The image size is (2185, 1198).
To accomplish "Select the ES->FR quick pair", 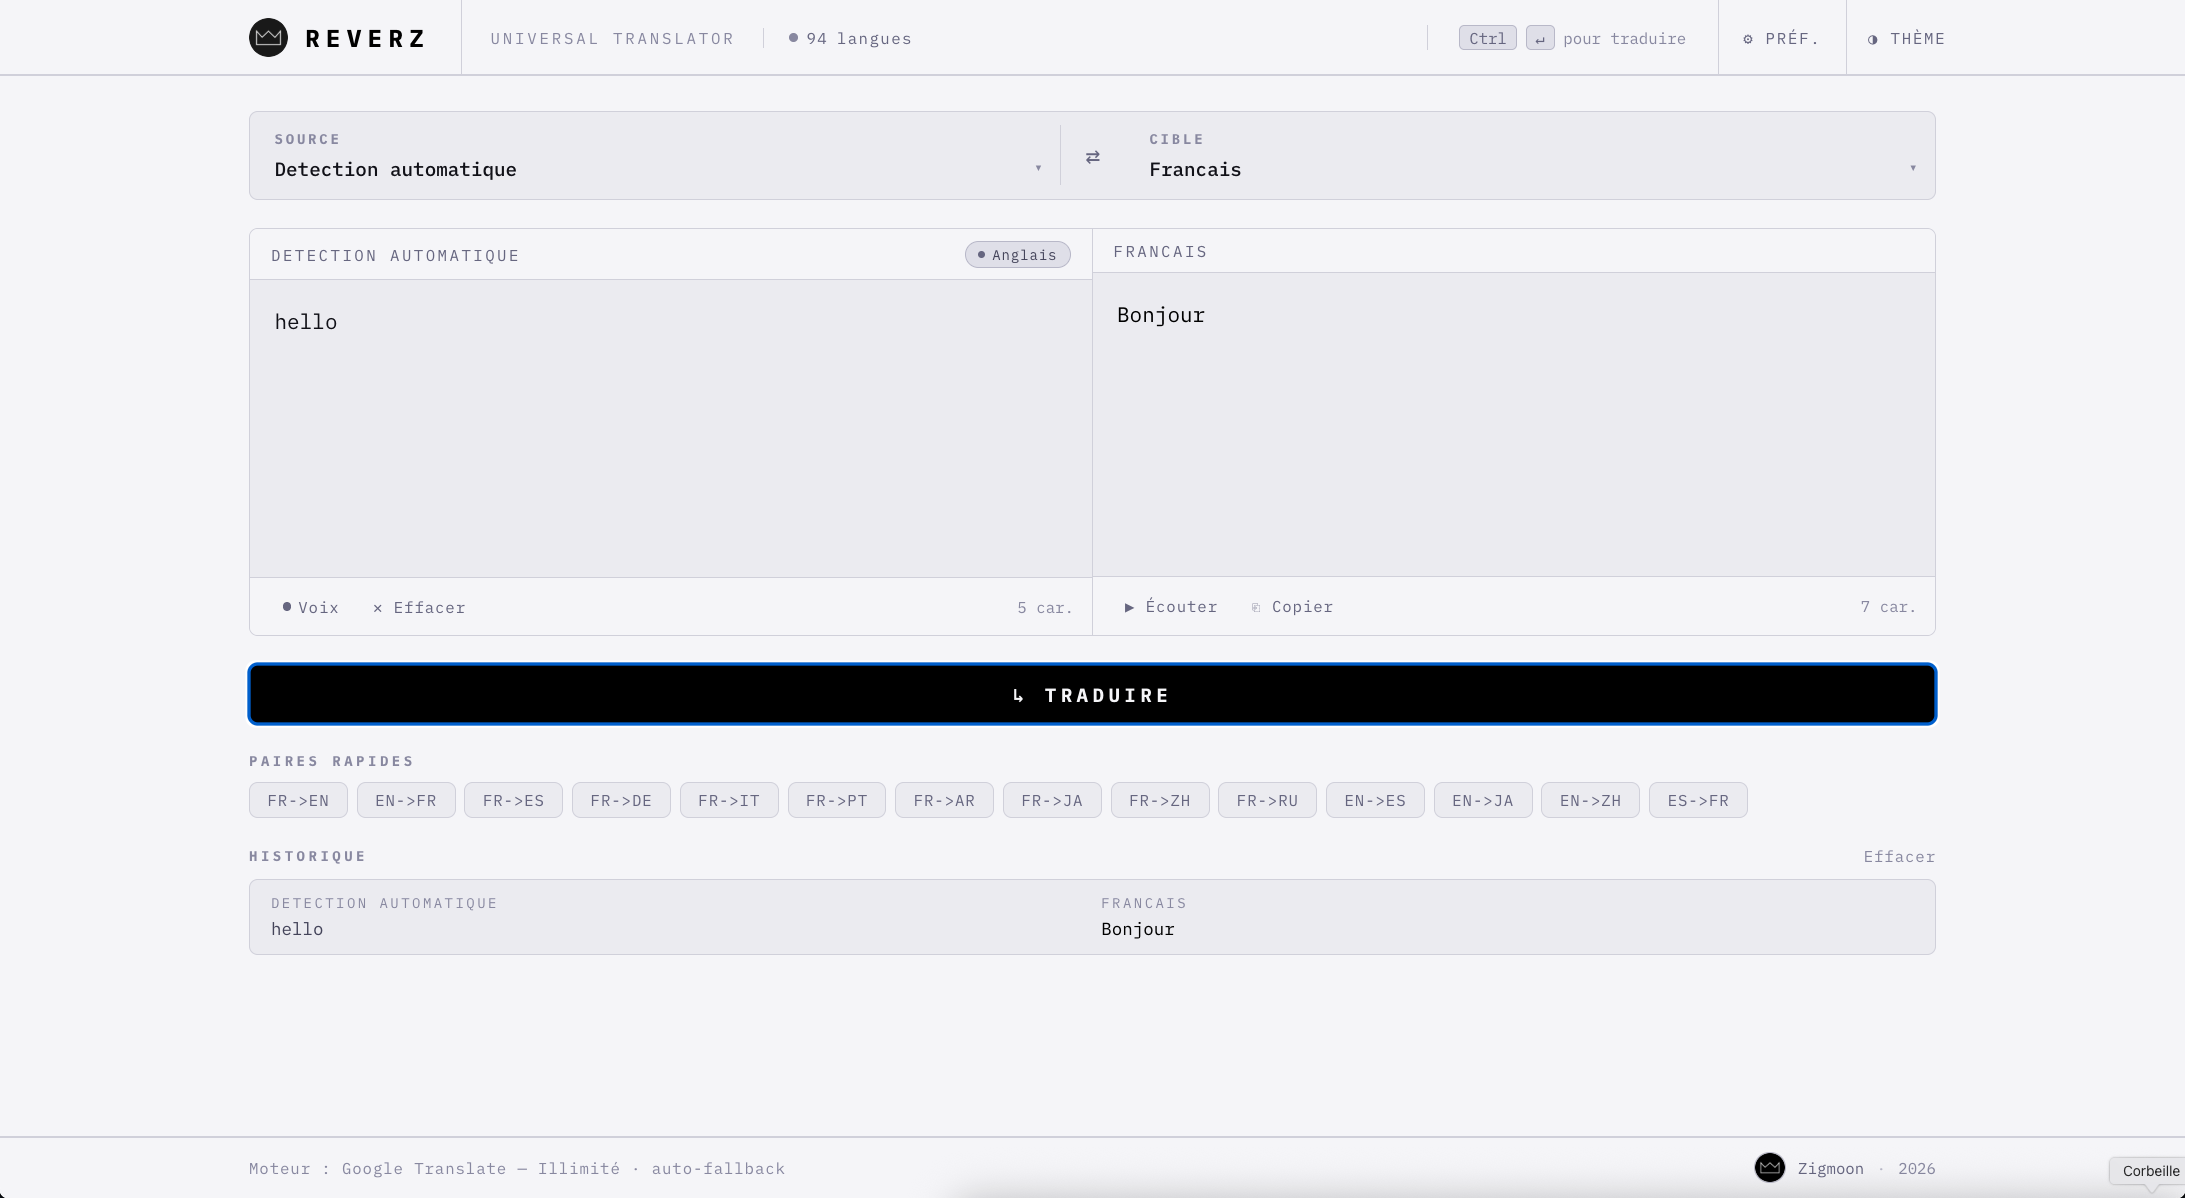I will (1698, 800).
